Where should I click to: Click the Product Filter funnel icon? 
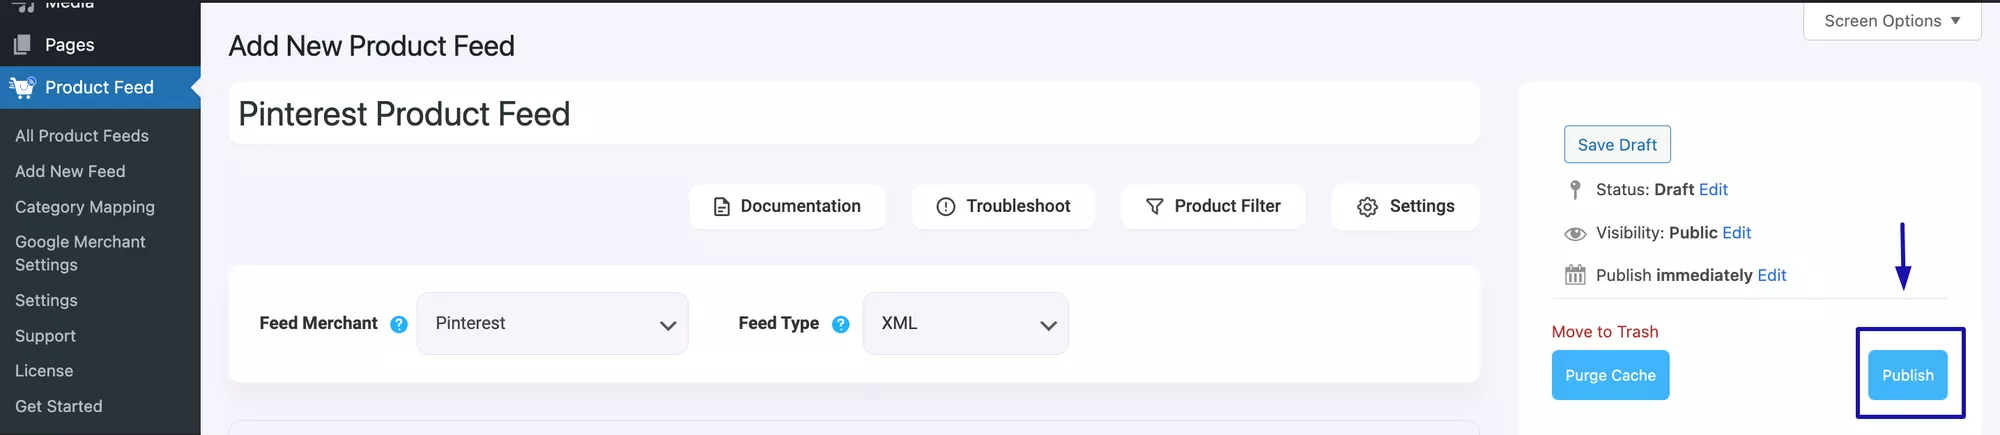point(1154,207)
